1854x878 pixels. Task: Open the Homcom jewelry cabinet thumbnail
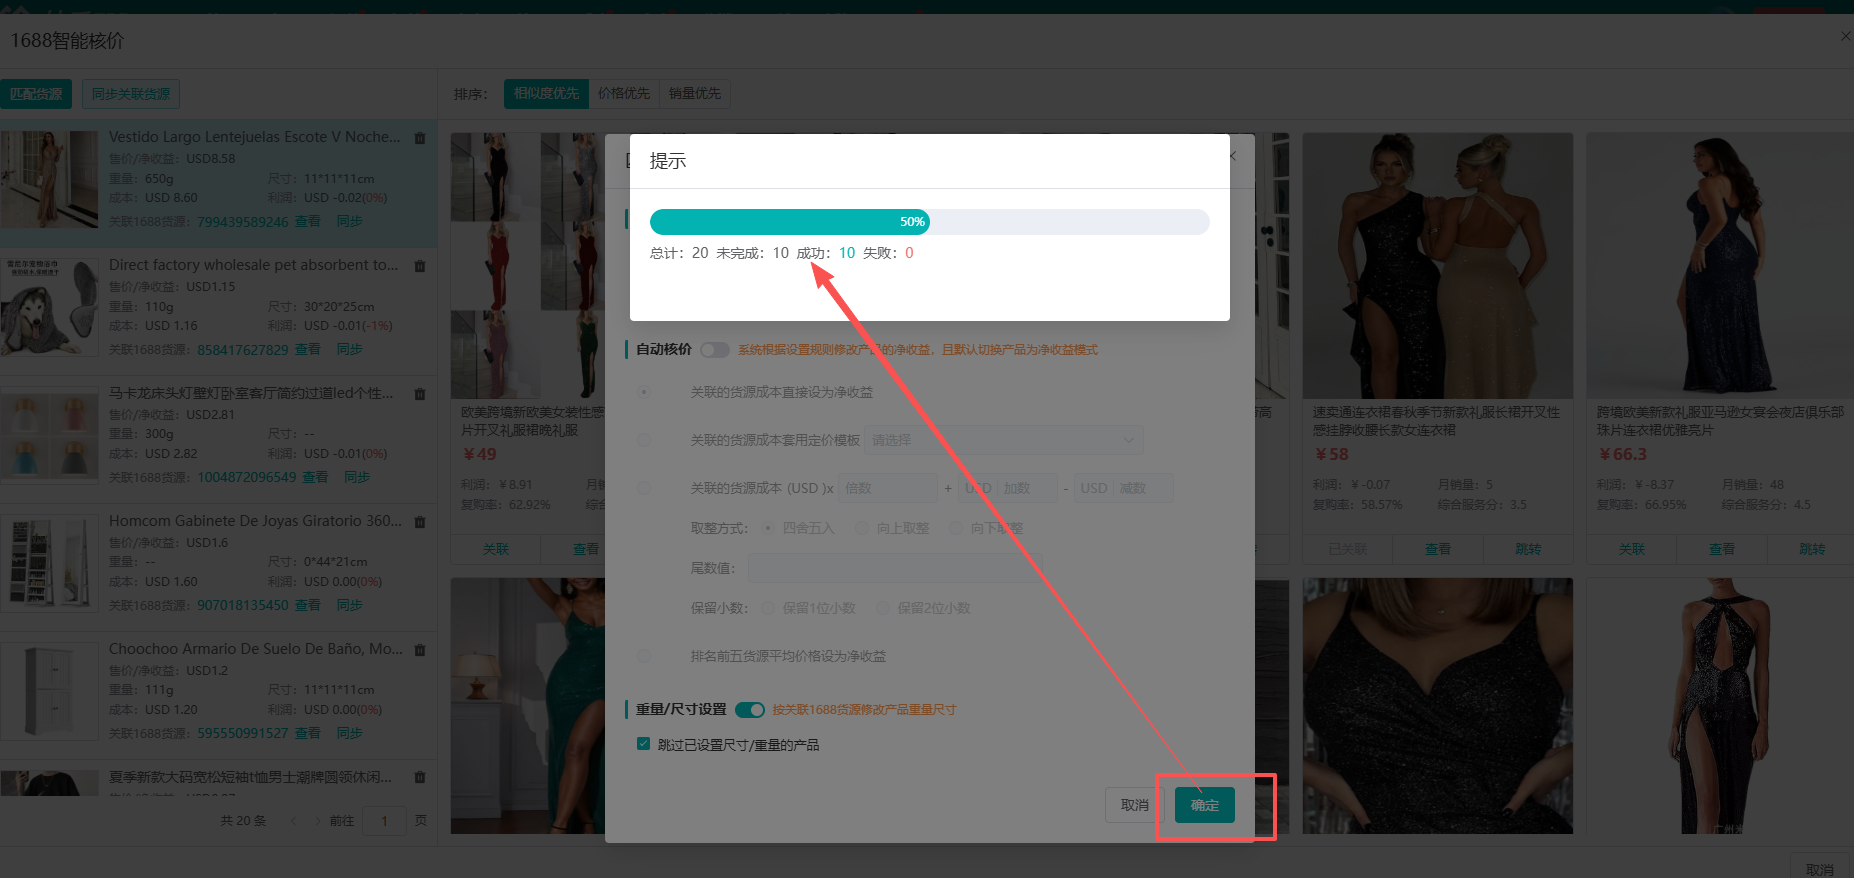point(49,564)
